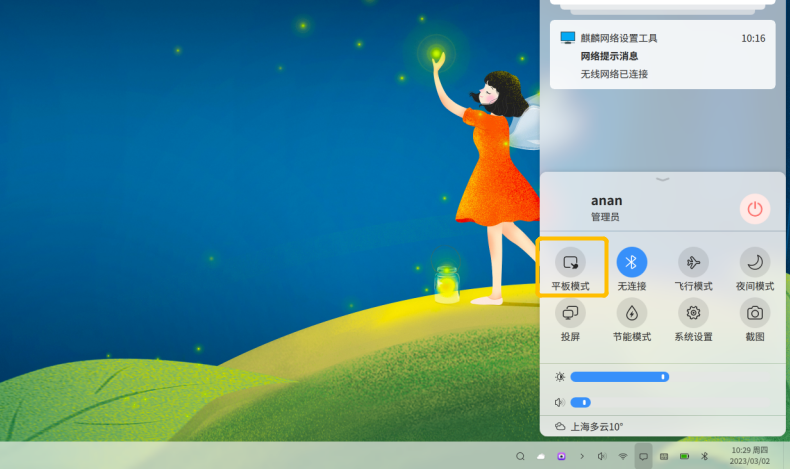Viewport: 790px width, 469px height.
Task: Click the speaker icon beside volume slider
Action: tap(560, 403)
